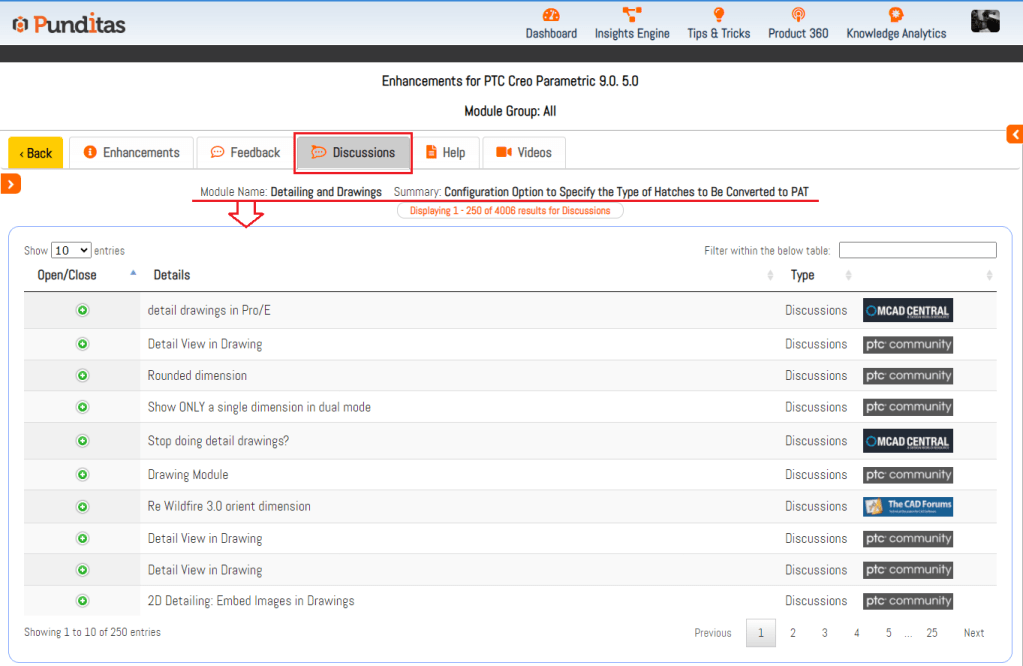1023x666 pixels.
Task: Click the yellow Back button
Action: [x=36, y=153]
